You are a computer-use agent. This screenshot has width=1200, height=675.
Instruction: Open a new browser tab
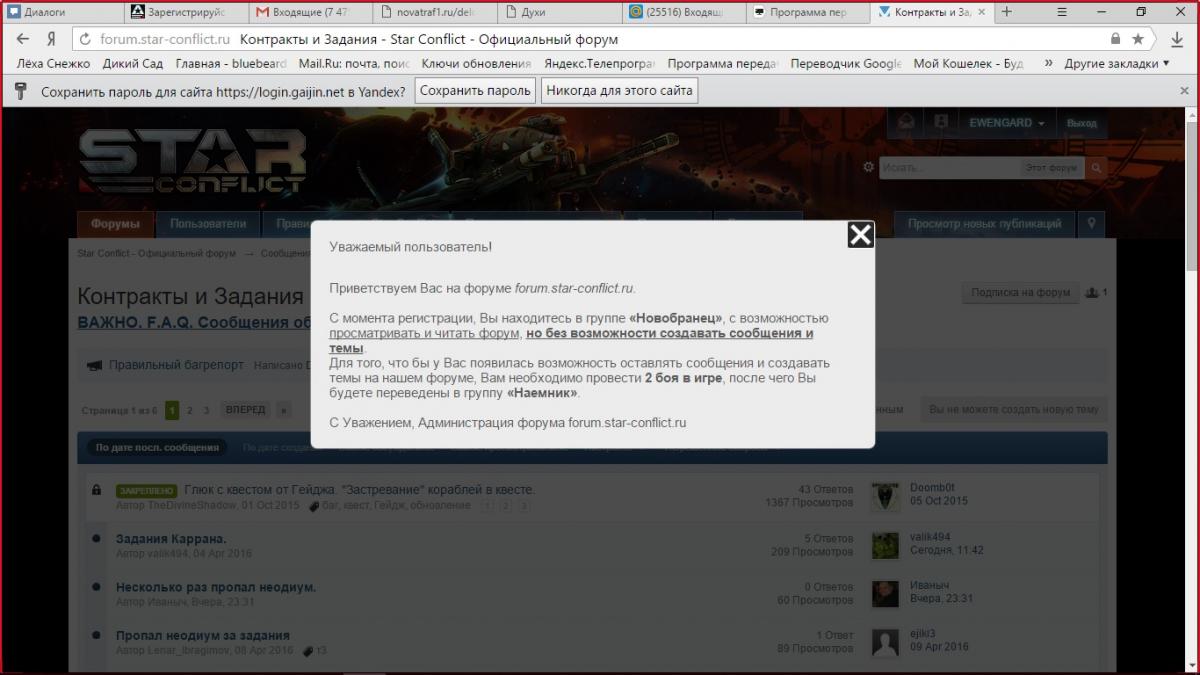(1006, 12)
